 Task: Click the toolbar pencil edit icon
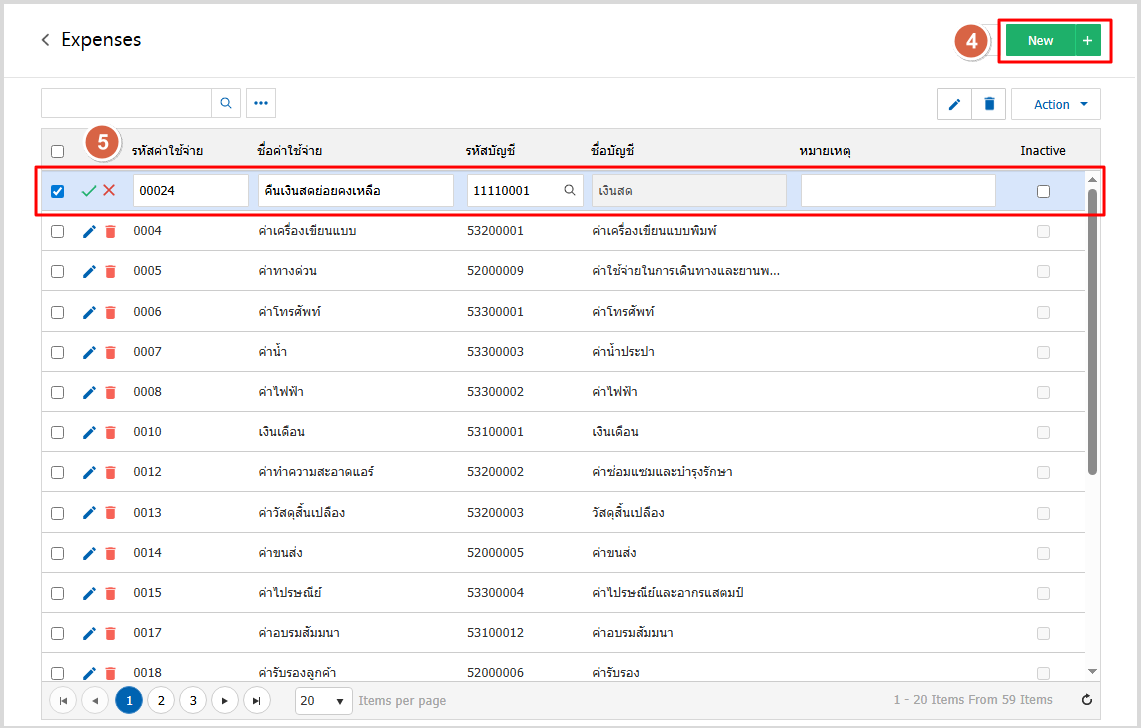pyautogui.click(x=954, y=104)
